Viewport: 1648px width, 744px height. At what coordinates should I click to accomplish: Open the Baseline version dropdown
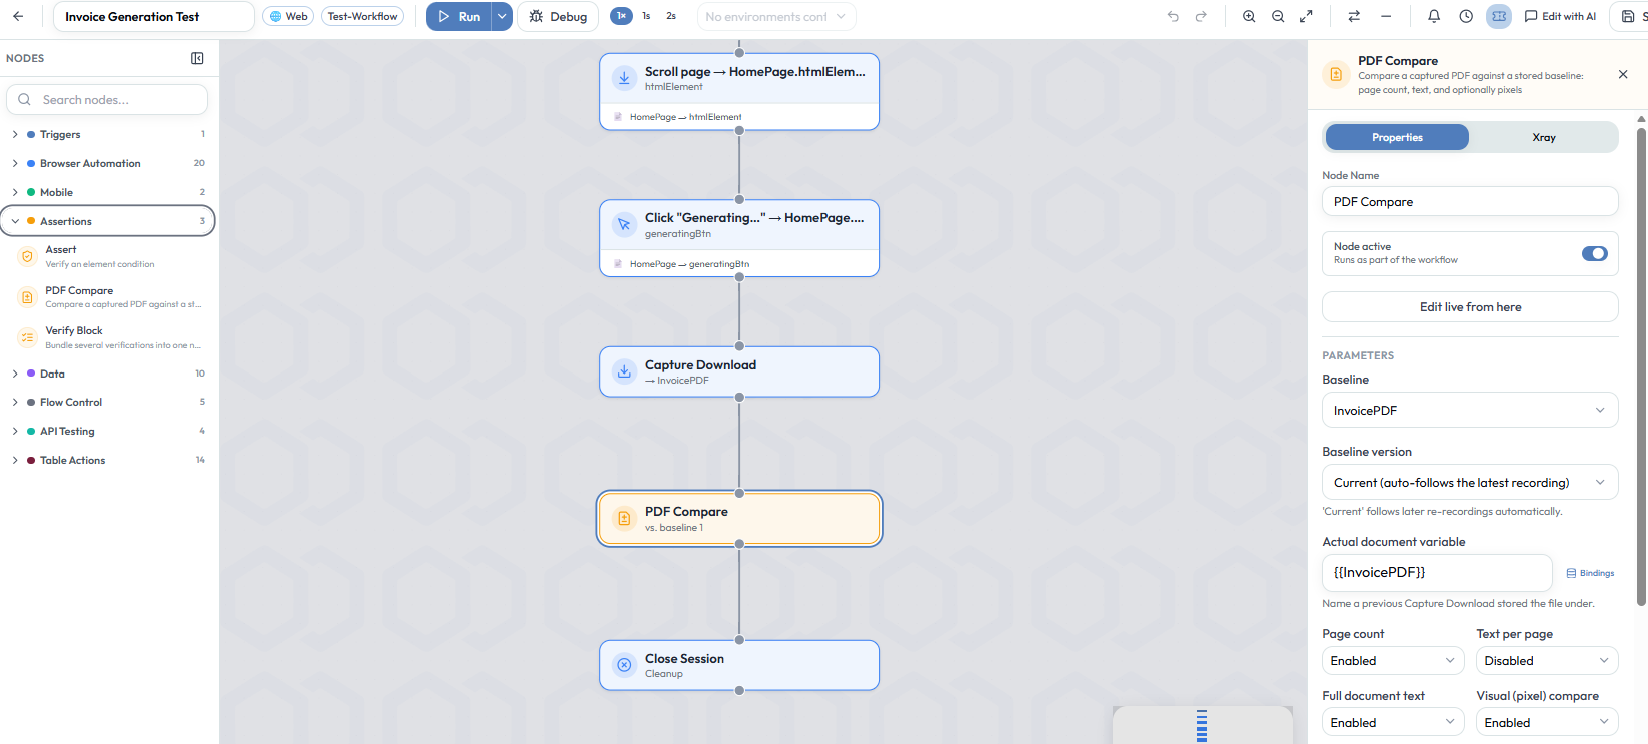(x=1470, y=482)
